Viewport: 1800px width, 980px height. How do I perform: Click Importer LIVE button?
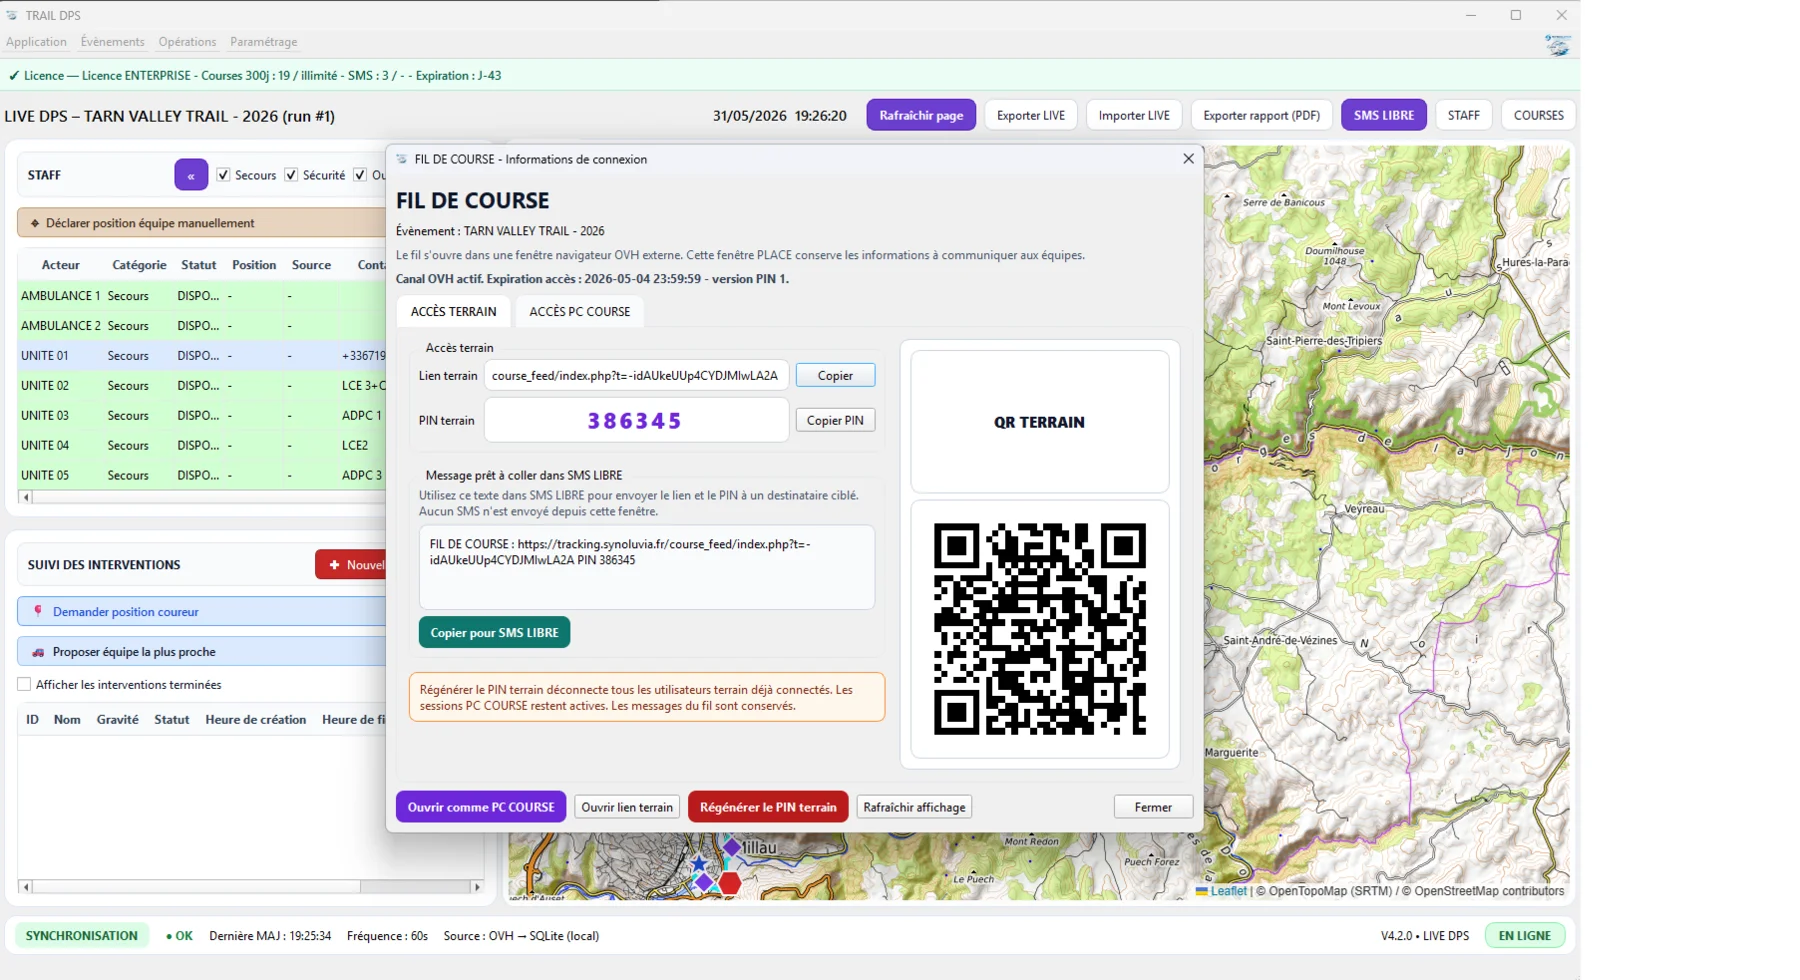click(1134, 115)
